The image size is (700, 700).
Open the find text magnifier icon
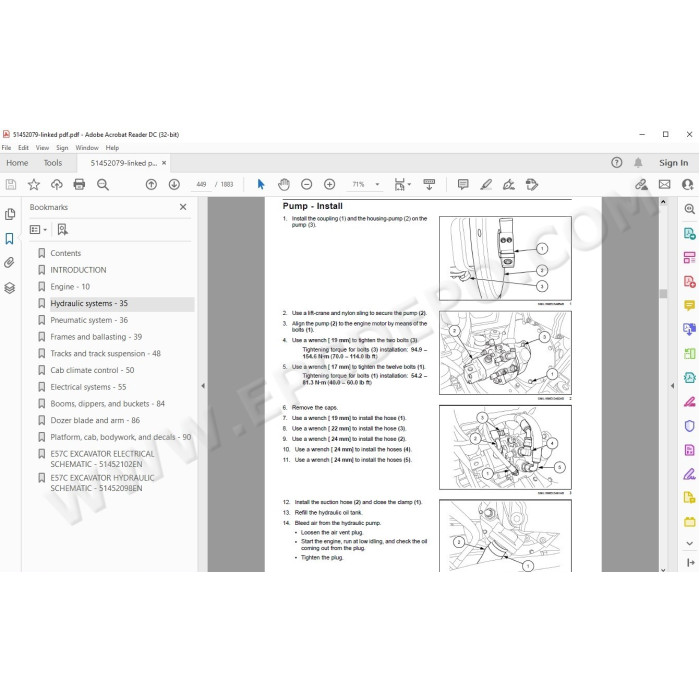pyautogui.click(x=103, y=184)
